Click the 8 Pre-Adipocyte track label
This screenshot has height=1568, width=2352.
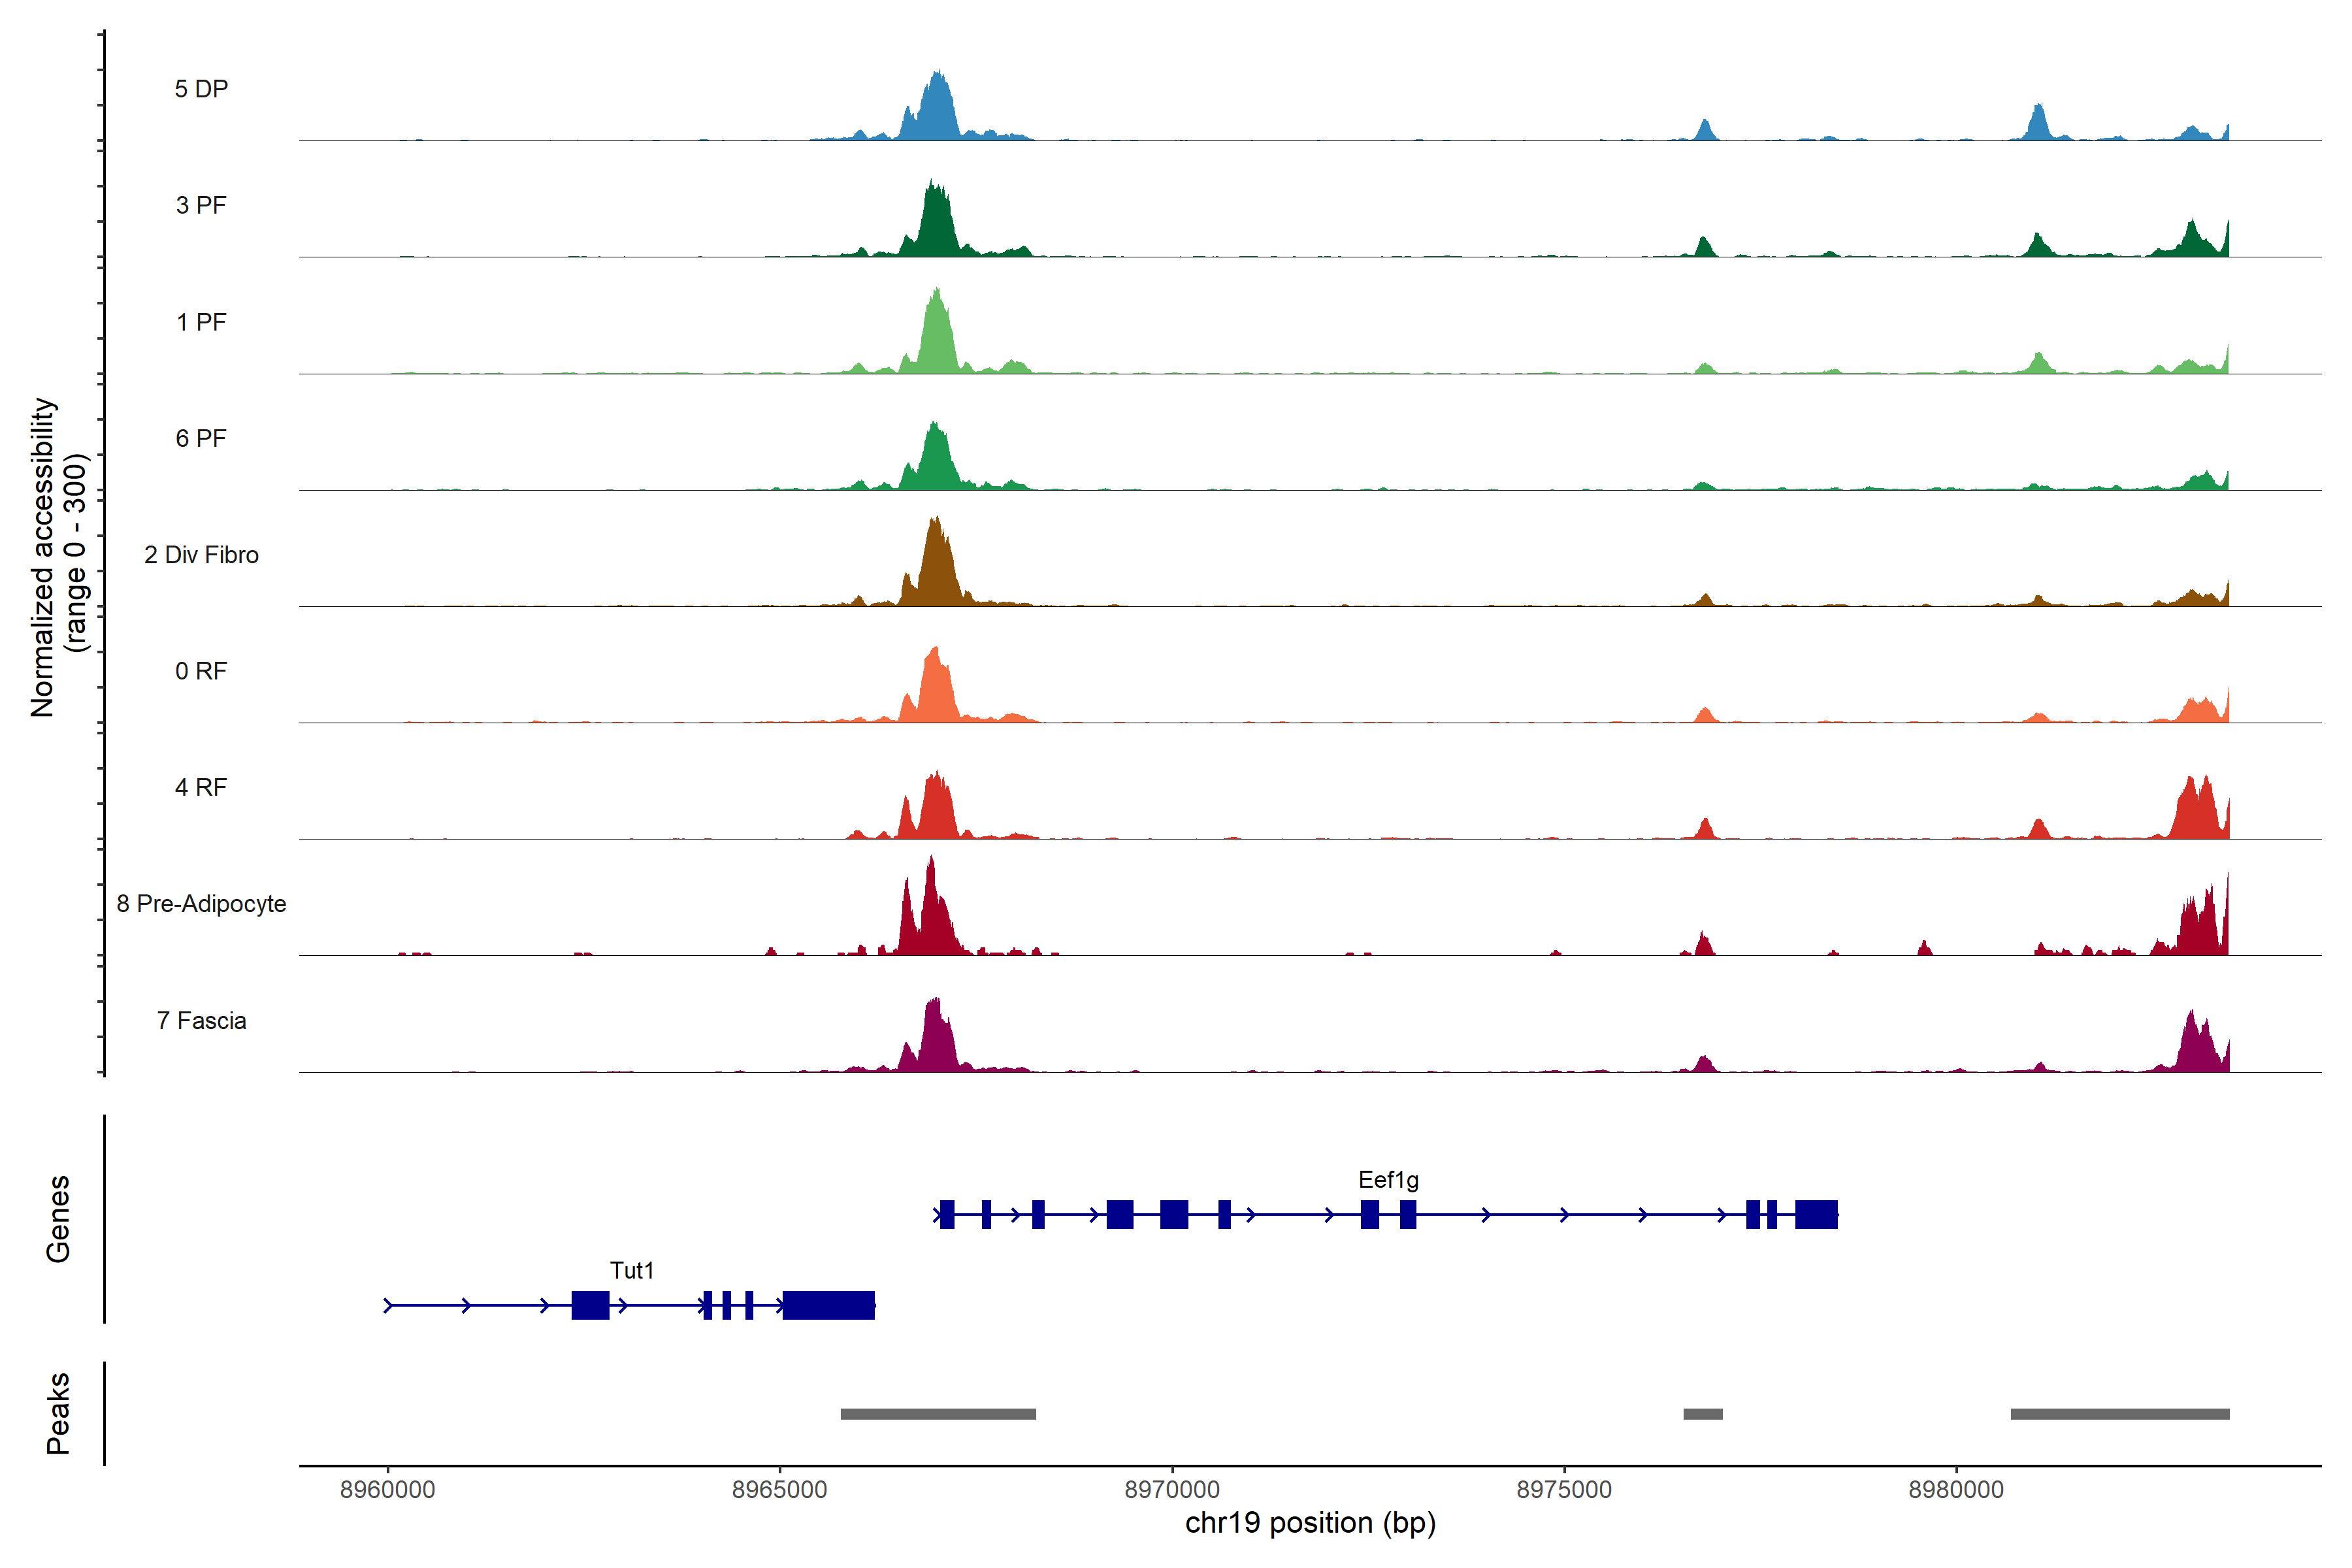pyautogui.click(x=201, y=903)
